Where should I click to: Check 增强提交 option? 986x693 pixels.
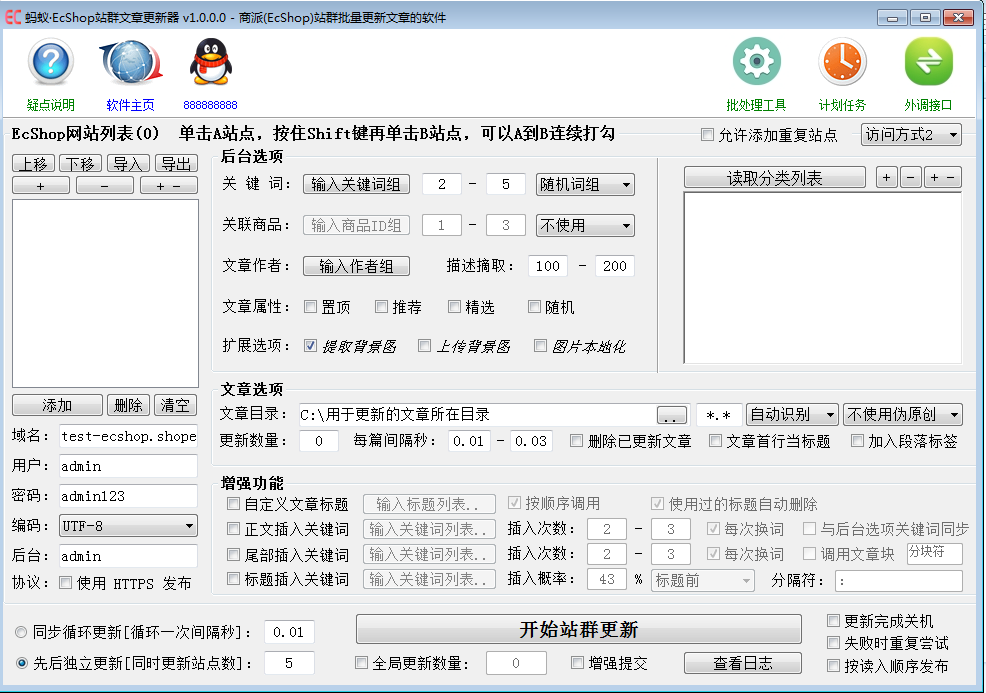[x=577, y=663]
